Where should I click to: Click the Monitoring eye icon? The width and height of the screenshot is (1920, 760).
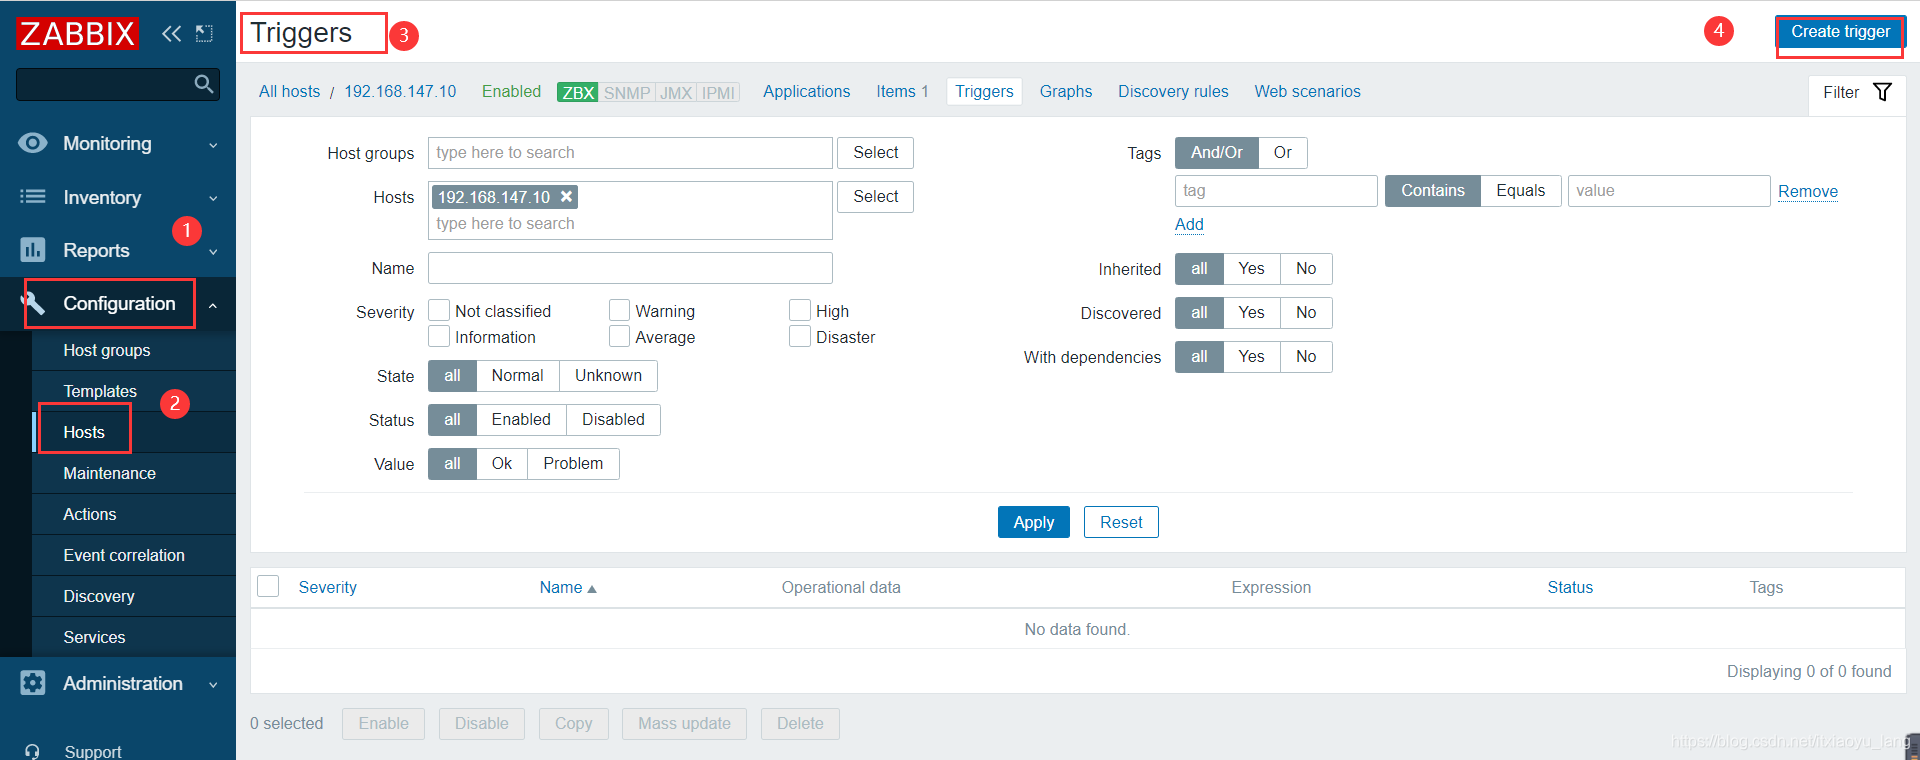[x=32, y=143]
